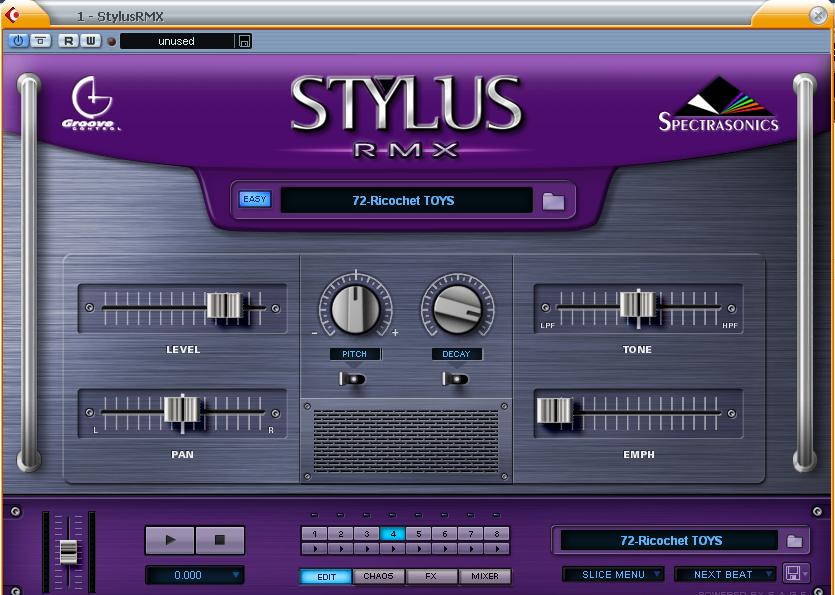
Task: Switch to the FX page
Action: click(x=431, y=576)
